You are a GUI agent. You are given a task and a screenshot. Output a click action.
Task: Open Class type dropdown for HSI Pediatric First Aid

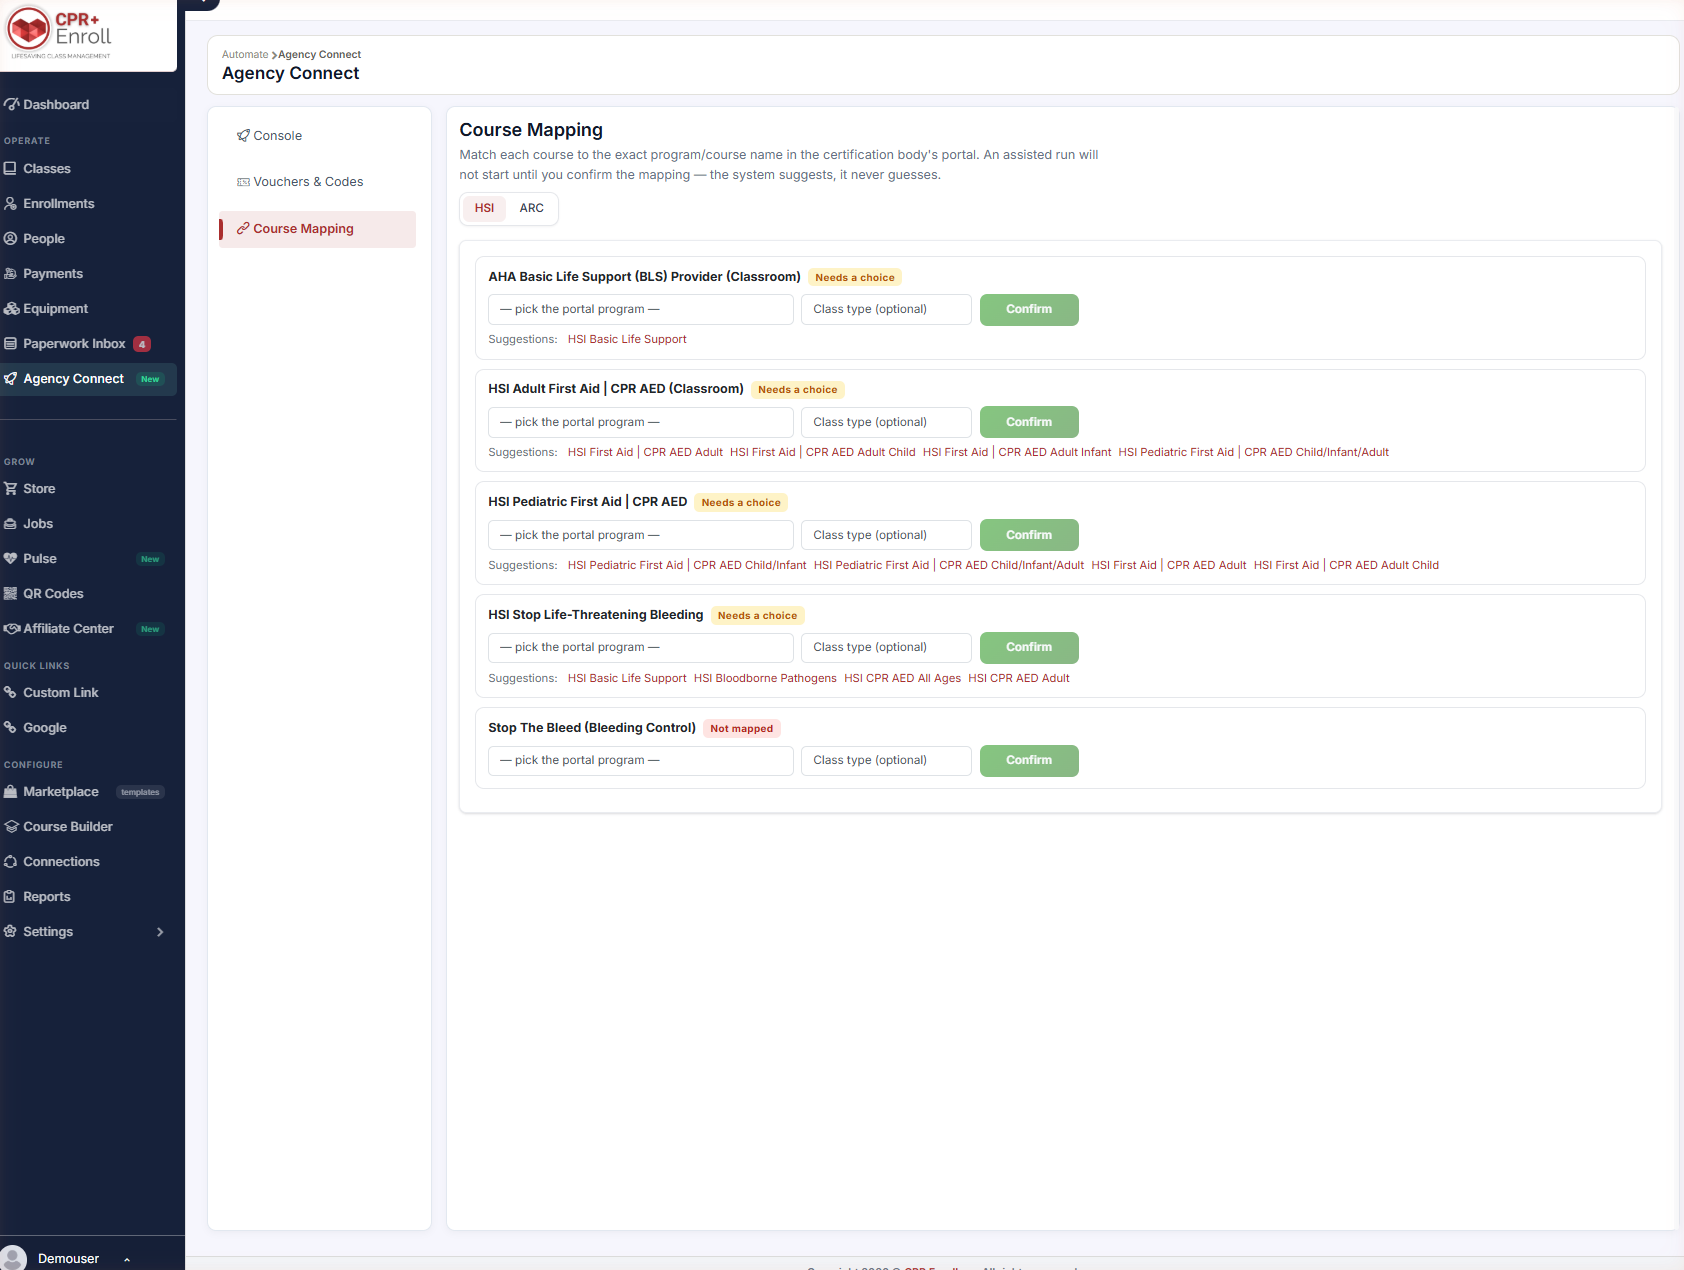[886, 535]
